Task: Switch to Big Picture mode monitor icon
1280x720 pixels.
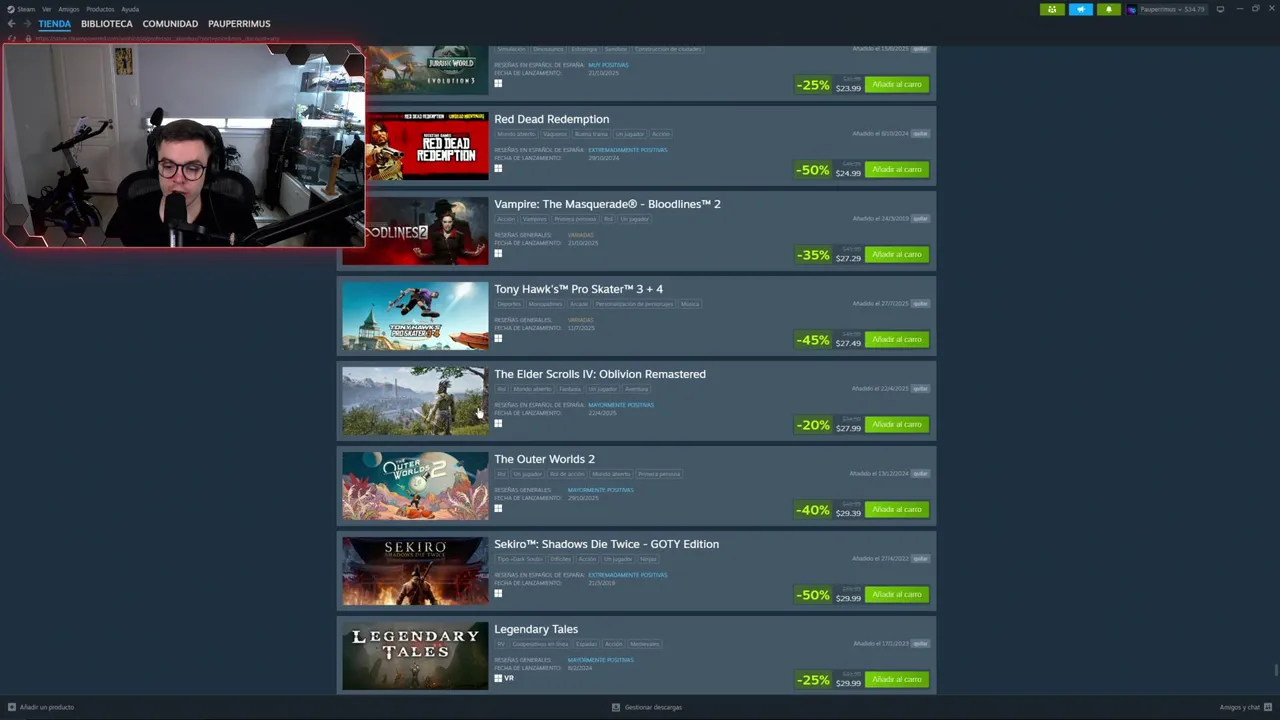Action: pos(1220,9)
